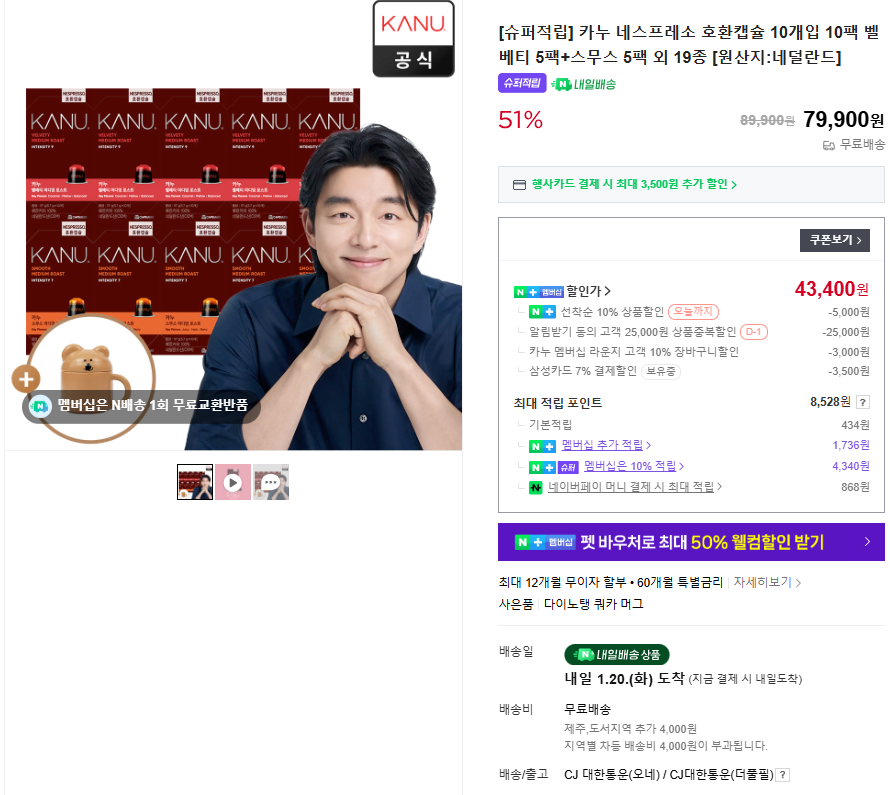Open the 펫 바우처 50% 웰컴할인 banner
Screen dimensions: 890x795
[691, 542]
